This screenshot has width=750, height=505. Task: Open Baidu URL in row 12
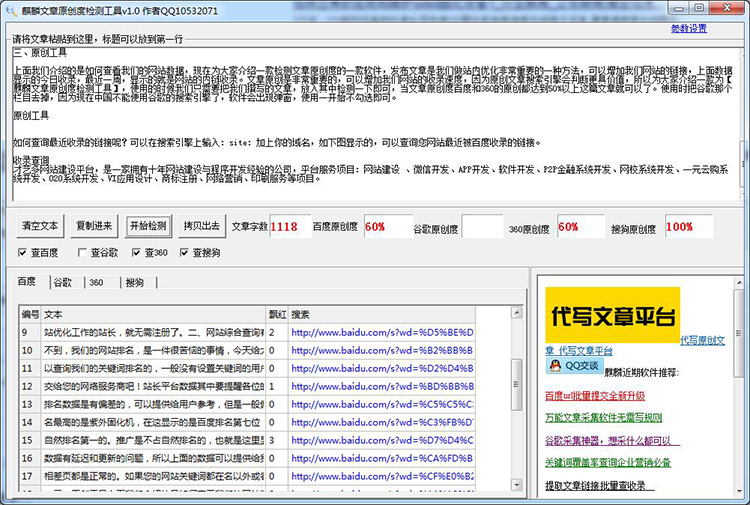tap(382, 386)
